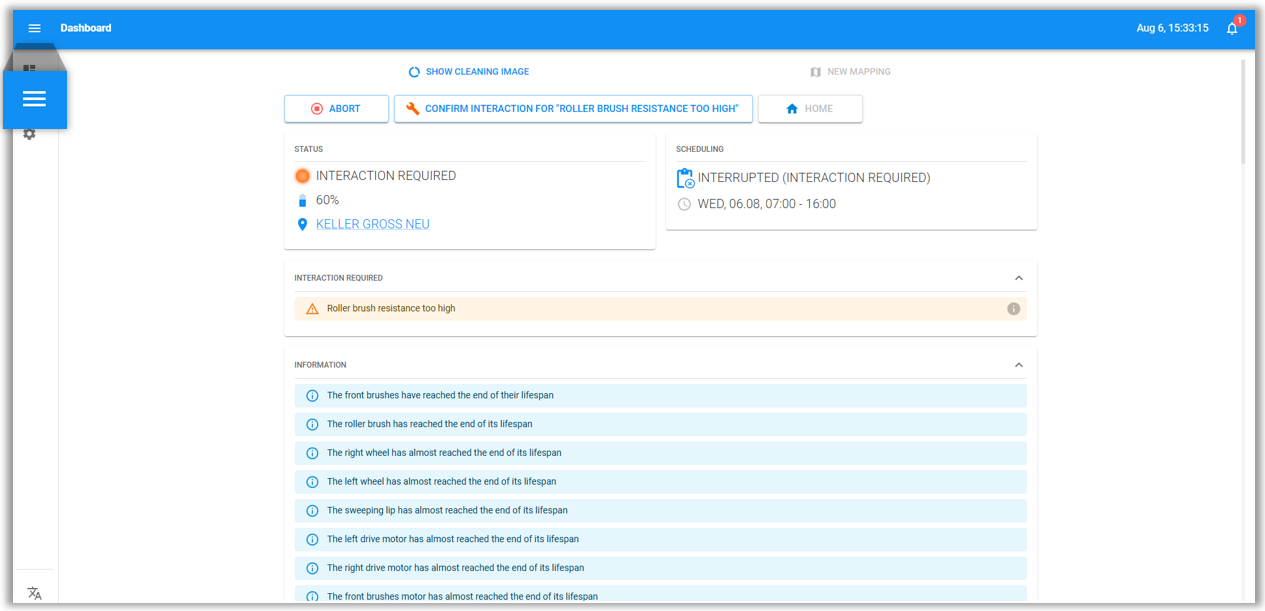This screenshot has width=1265, height=611.
Task: Click the interrupted schedule clipboard icon
Action: [x=685, y=178]
